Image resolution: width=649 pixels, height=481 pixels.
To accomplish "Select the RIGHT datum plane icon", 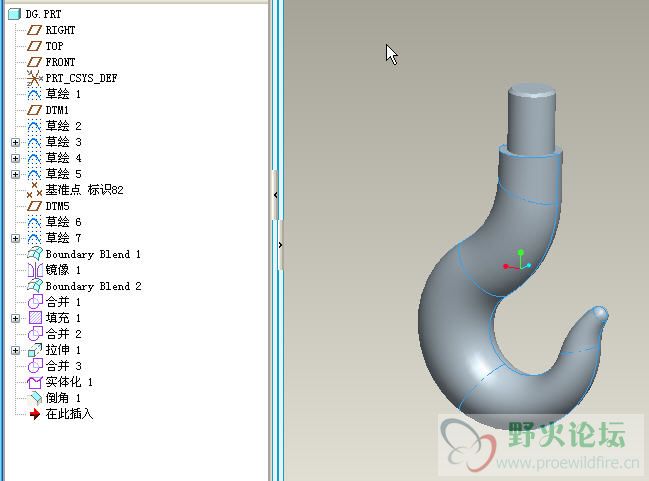I will [x=34, y=30].
